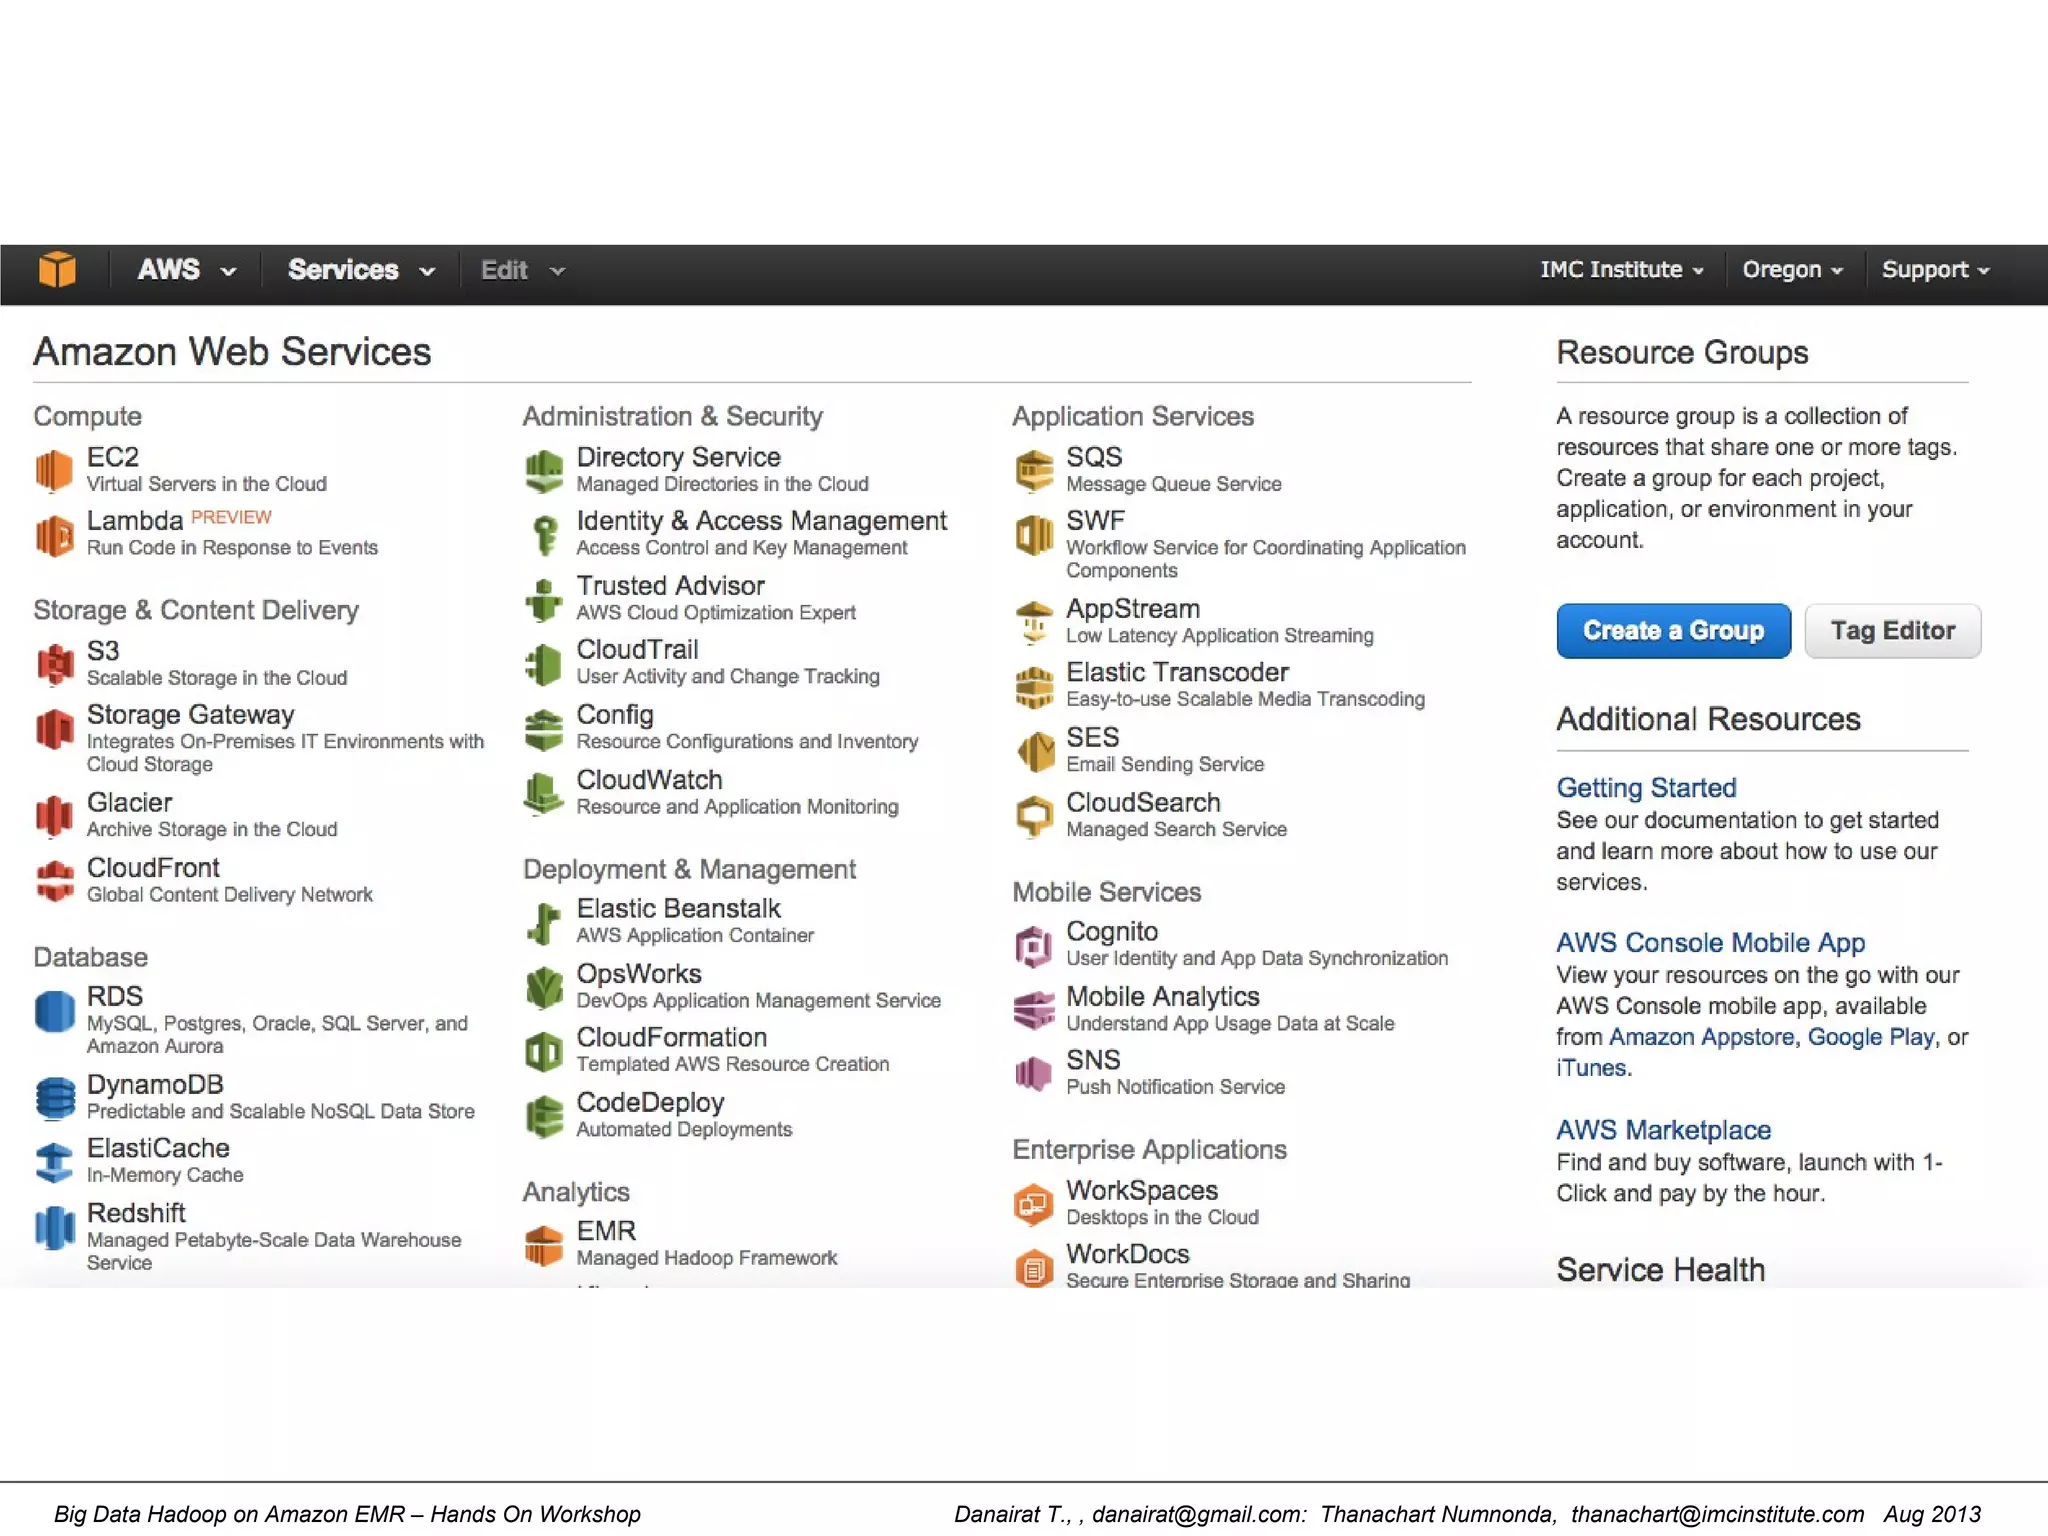The image size is (2048, 1536).
Task: Click the Tag Editor button
Action: [1891, 631]
